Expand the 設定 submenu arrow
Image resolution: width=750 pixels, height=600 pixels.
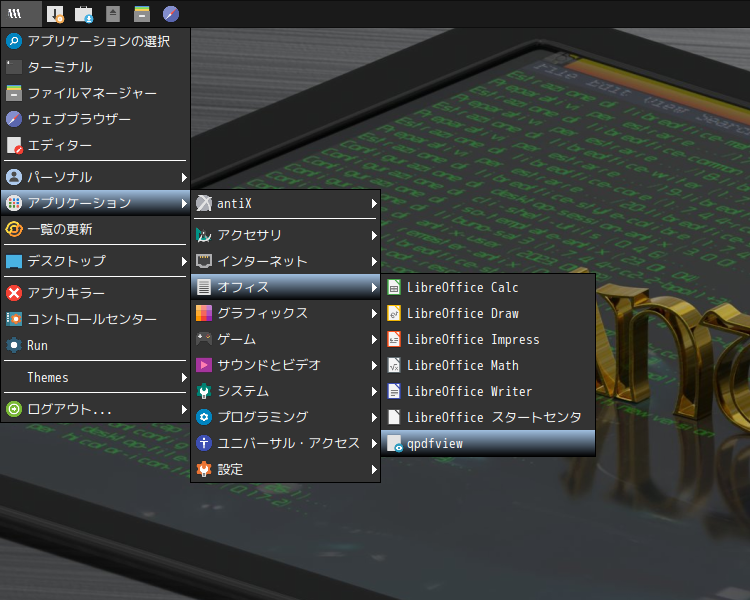(x=375, y=470)
